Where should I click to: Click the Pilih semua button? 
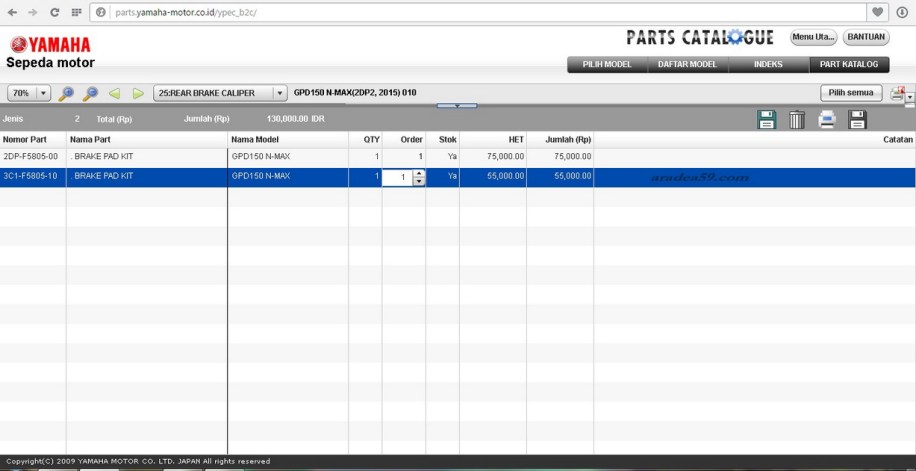(851, 93)
